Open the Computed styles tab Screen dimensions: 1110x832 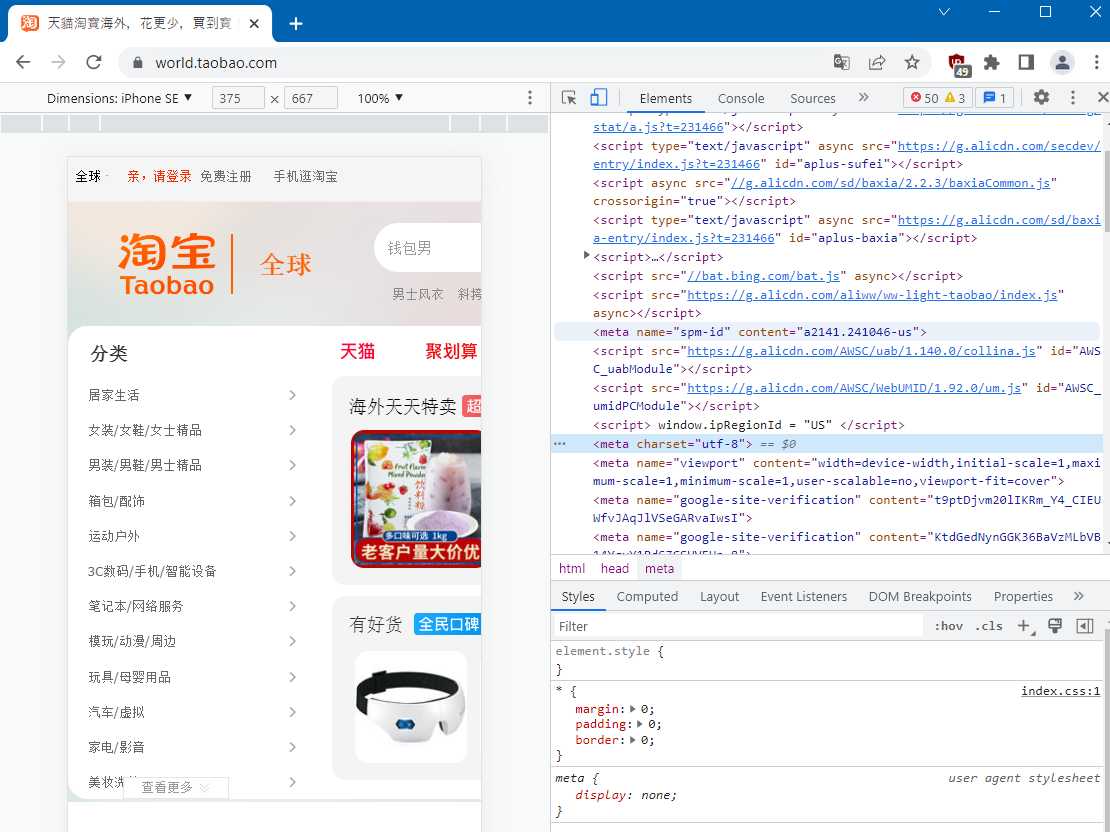tap(647, 596)
